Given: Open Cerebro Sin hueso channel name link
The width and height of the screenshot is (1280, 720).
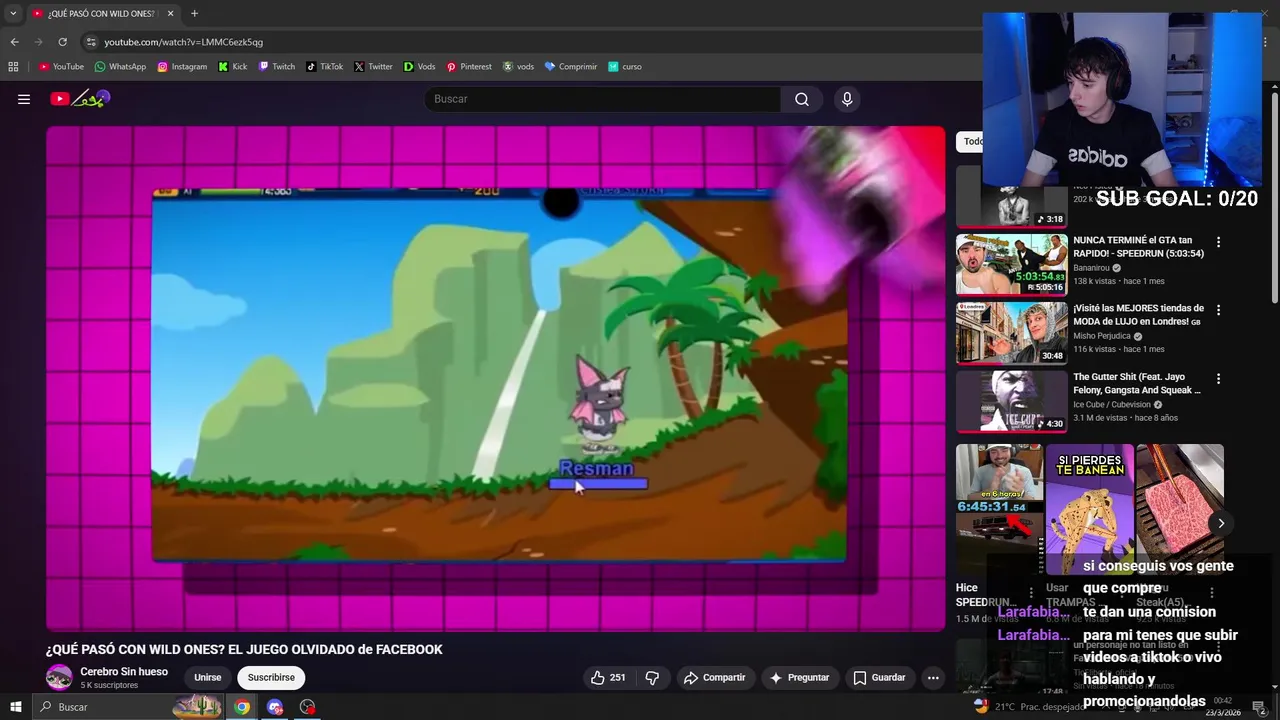Looking at the screenshot, I should click(x=124, y=672).
